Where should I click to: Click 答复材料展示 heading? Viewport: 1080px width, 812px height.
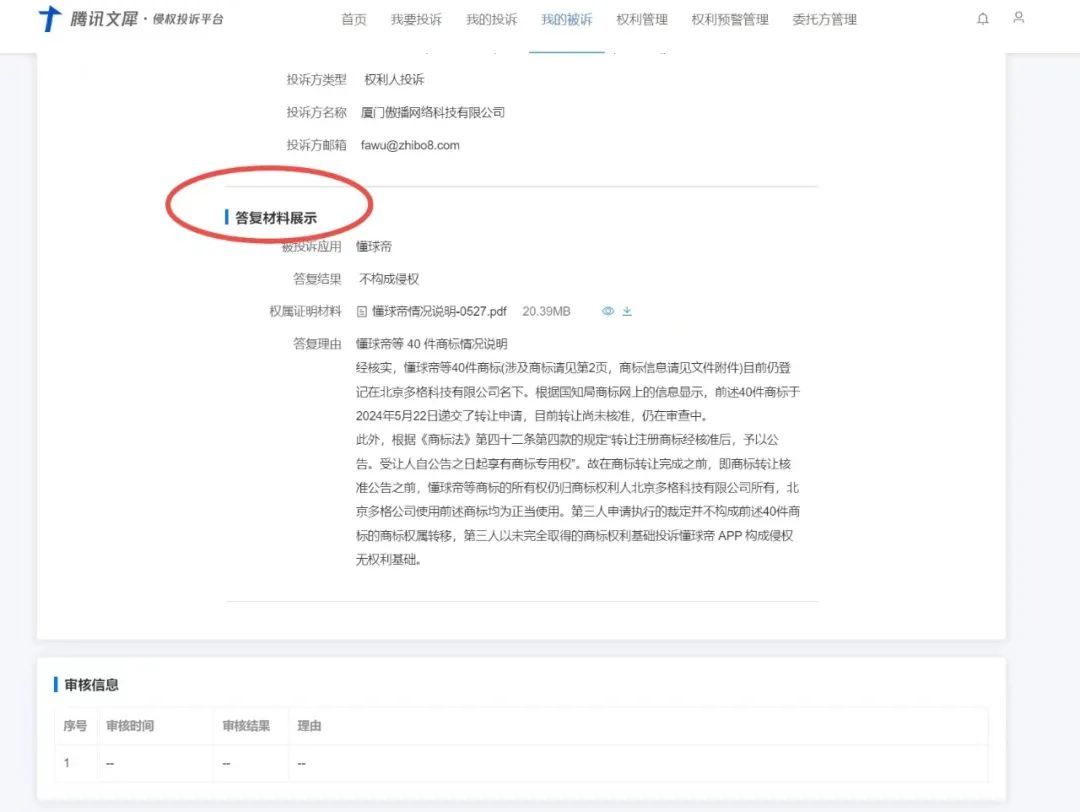(276, 218)
